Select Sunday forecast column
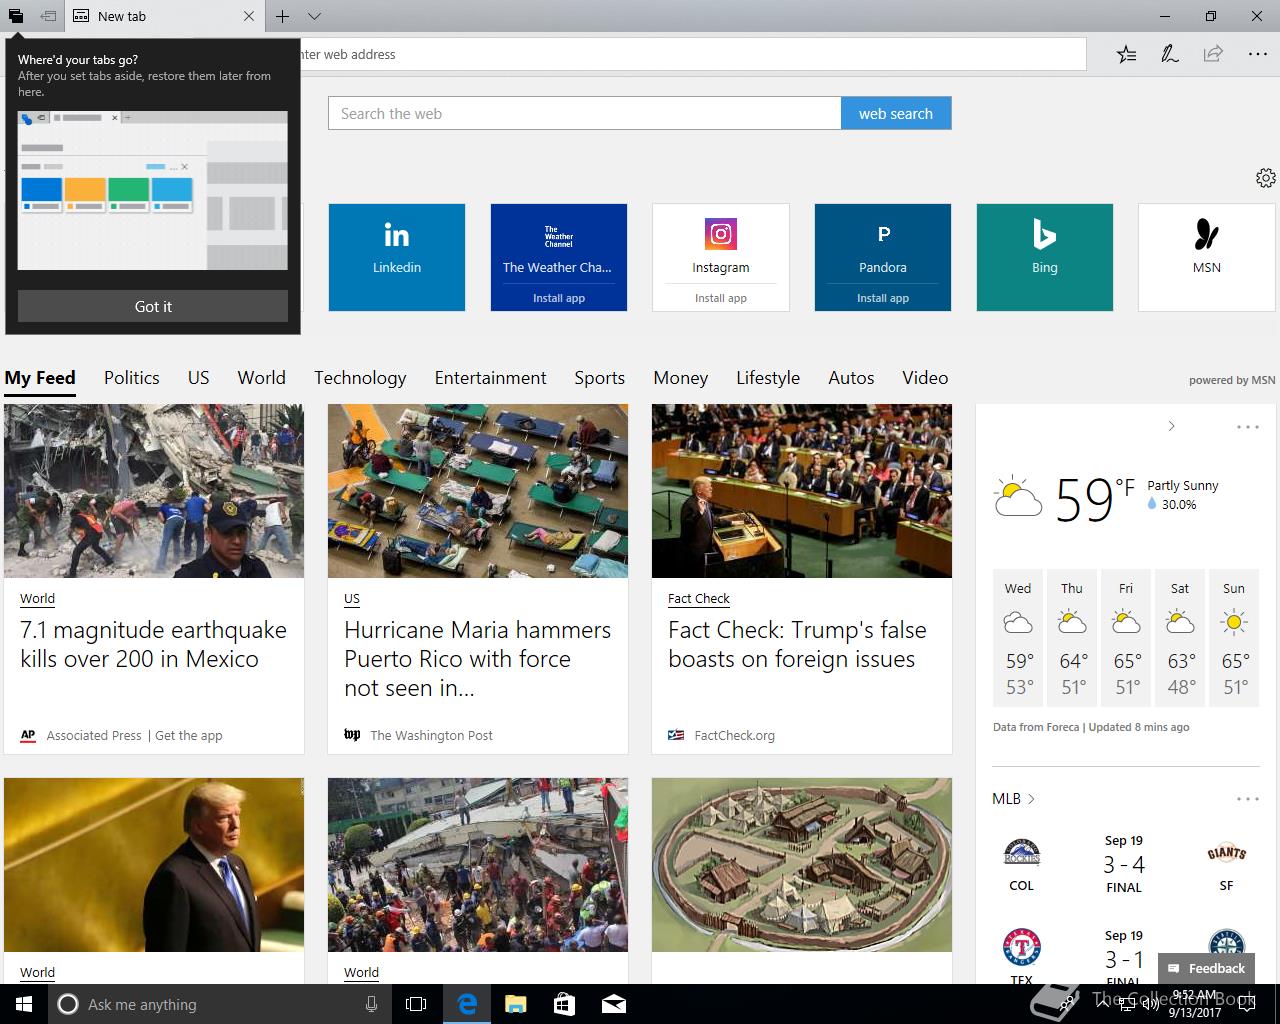The width and height of the screenshot is (1280, 1024). (x=1234, y=637)
